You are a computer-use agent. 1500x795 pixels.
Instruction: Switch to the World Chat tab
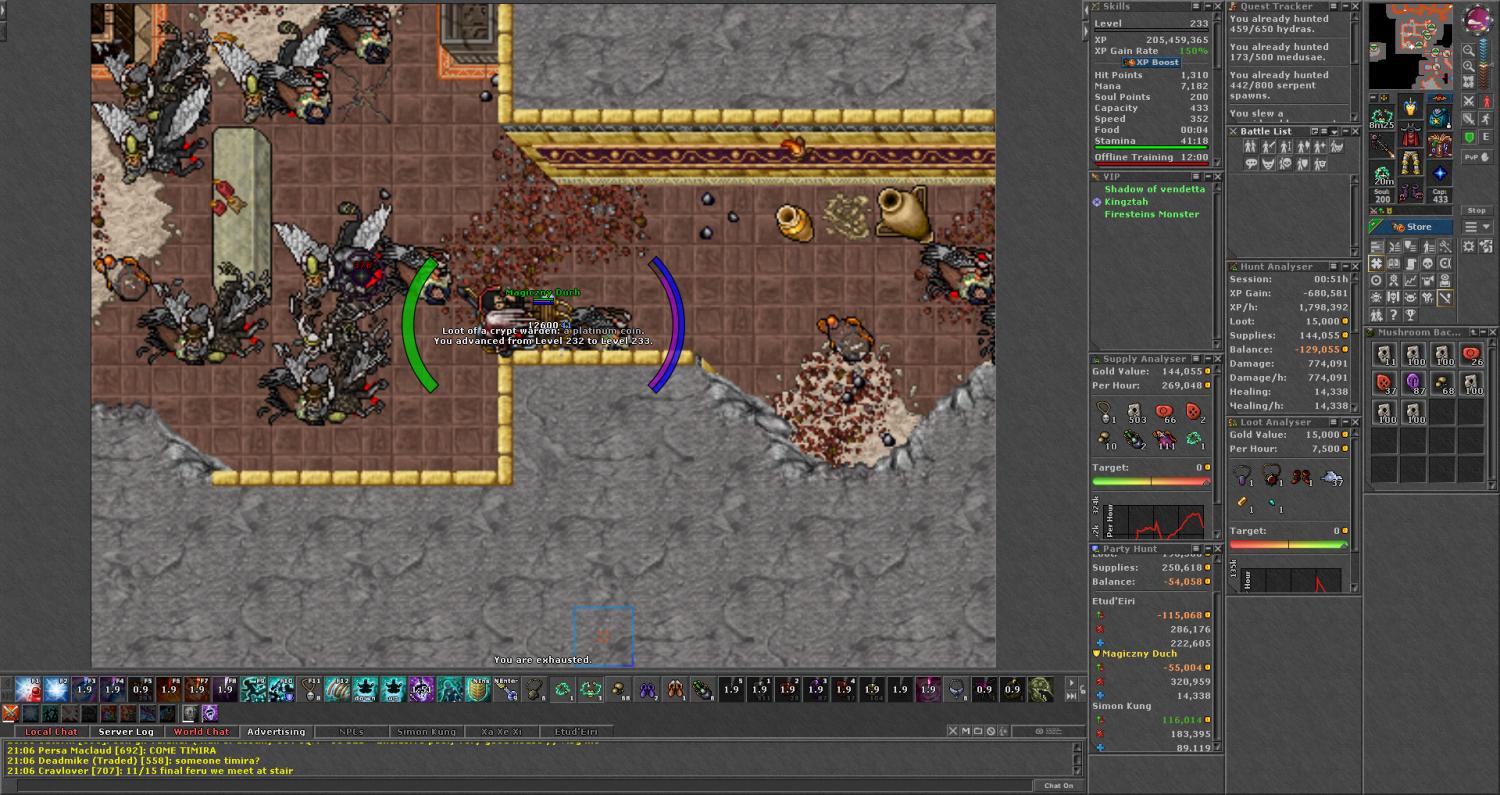201,732
